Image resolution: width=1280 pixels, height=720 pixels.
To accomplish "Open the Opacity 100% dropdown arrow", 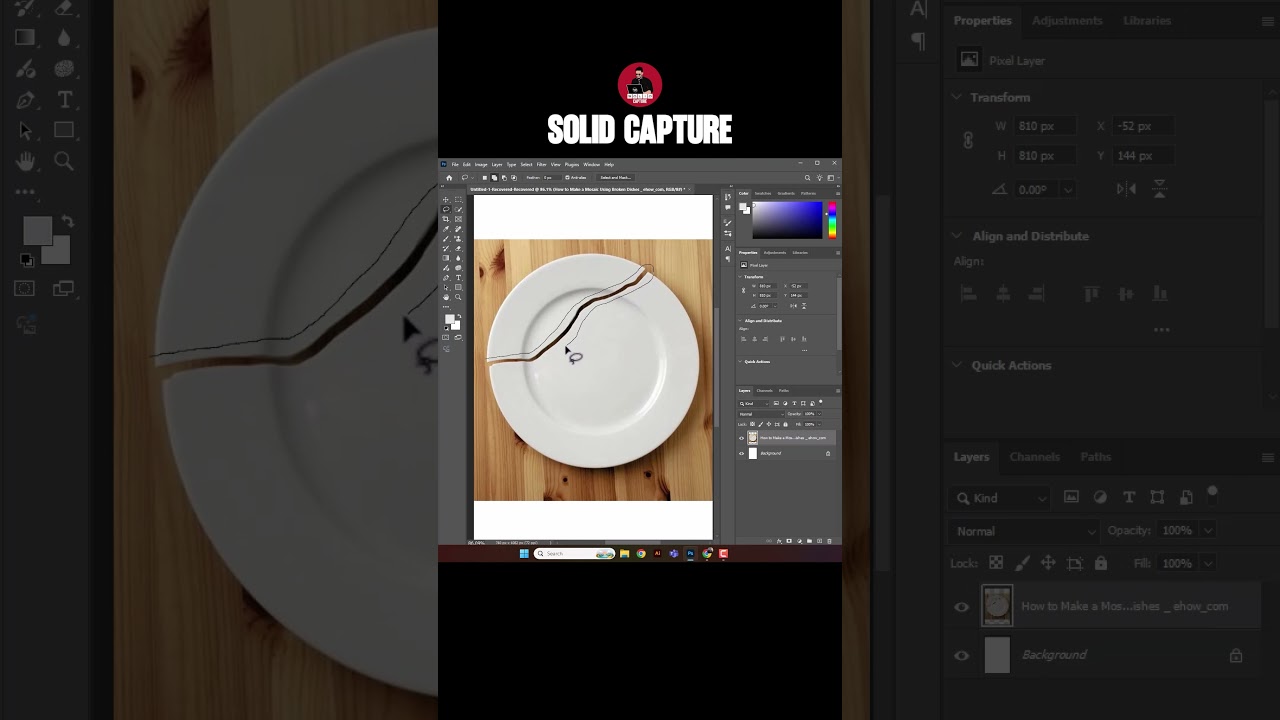I will click(x=819, y=414).
